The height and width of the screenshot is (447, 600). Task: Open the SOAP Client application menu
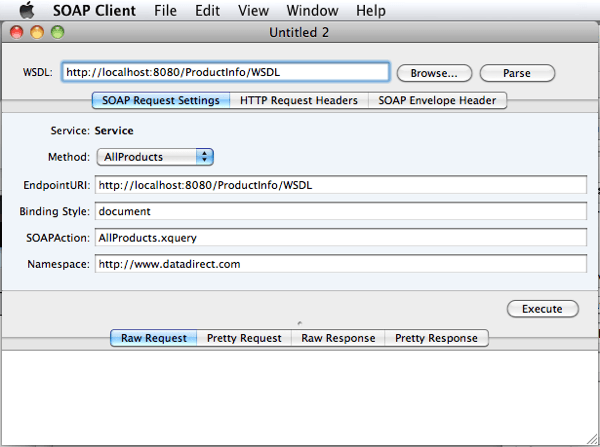coord(93,10)
